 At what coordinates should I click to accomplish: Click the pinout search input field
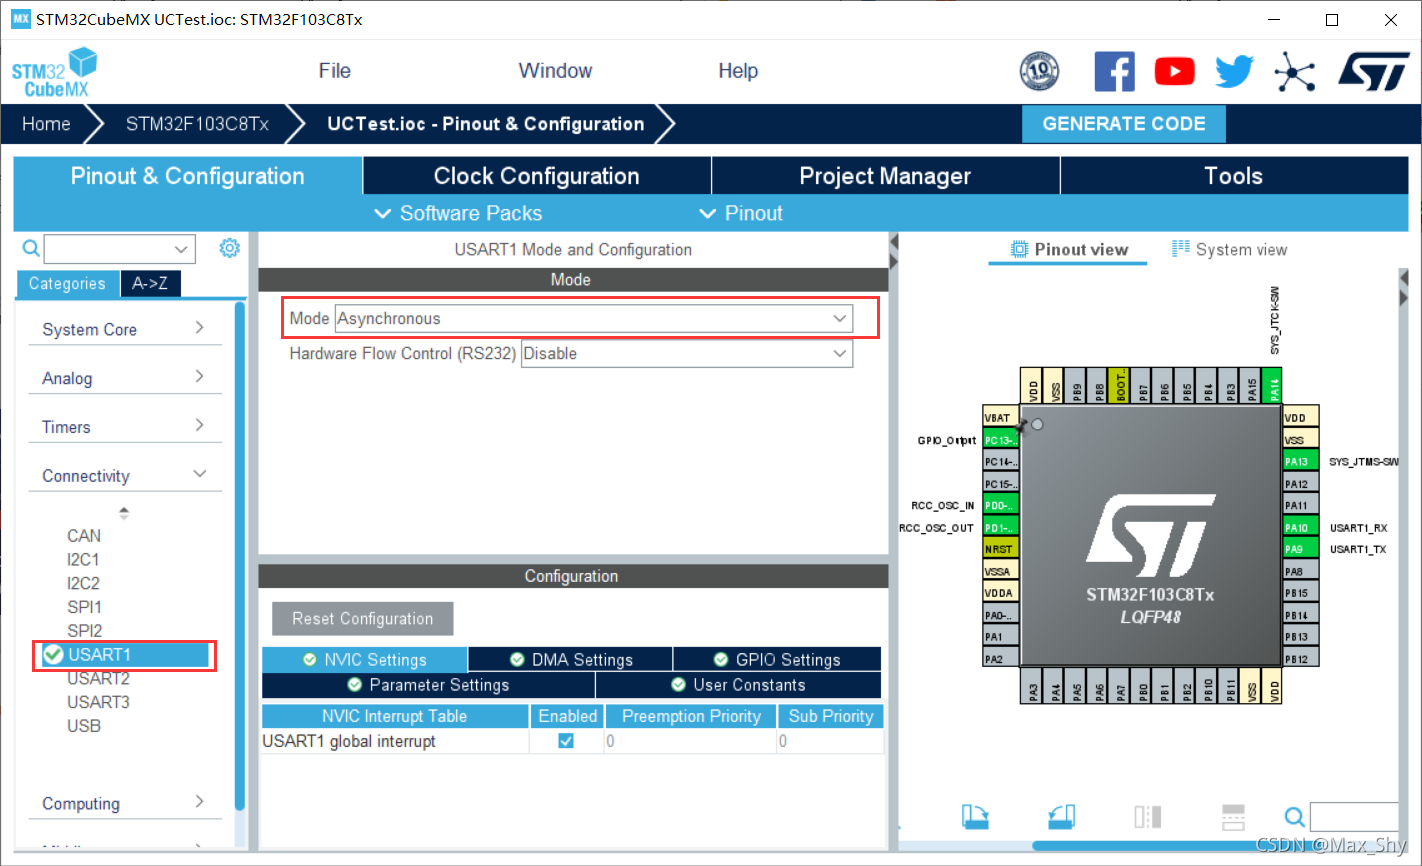pos(1354,816)
